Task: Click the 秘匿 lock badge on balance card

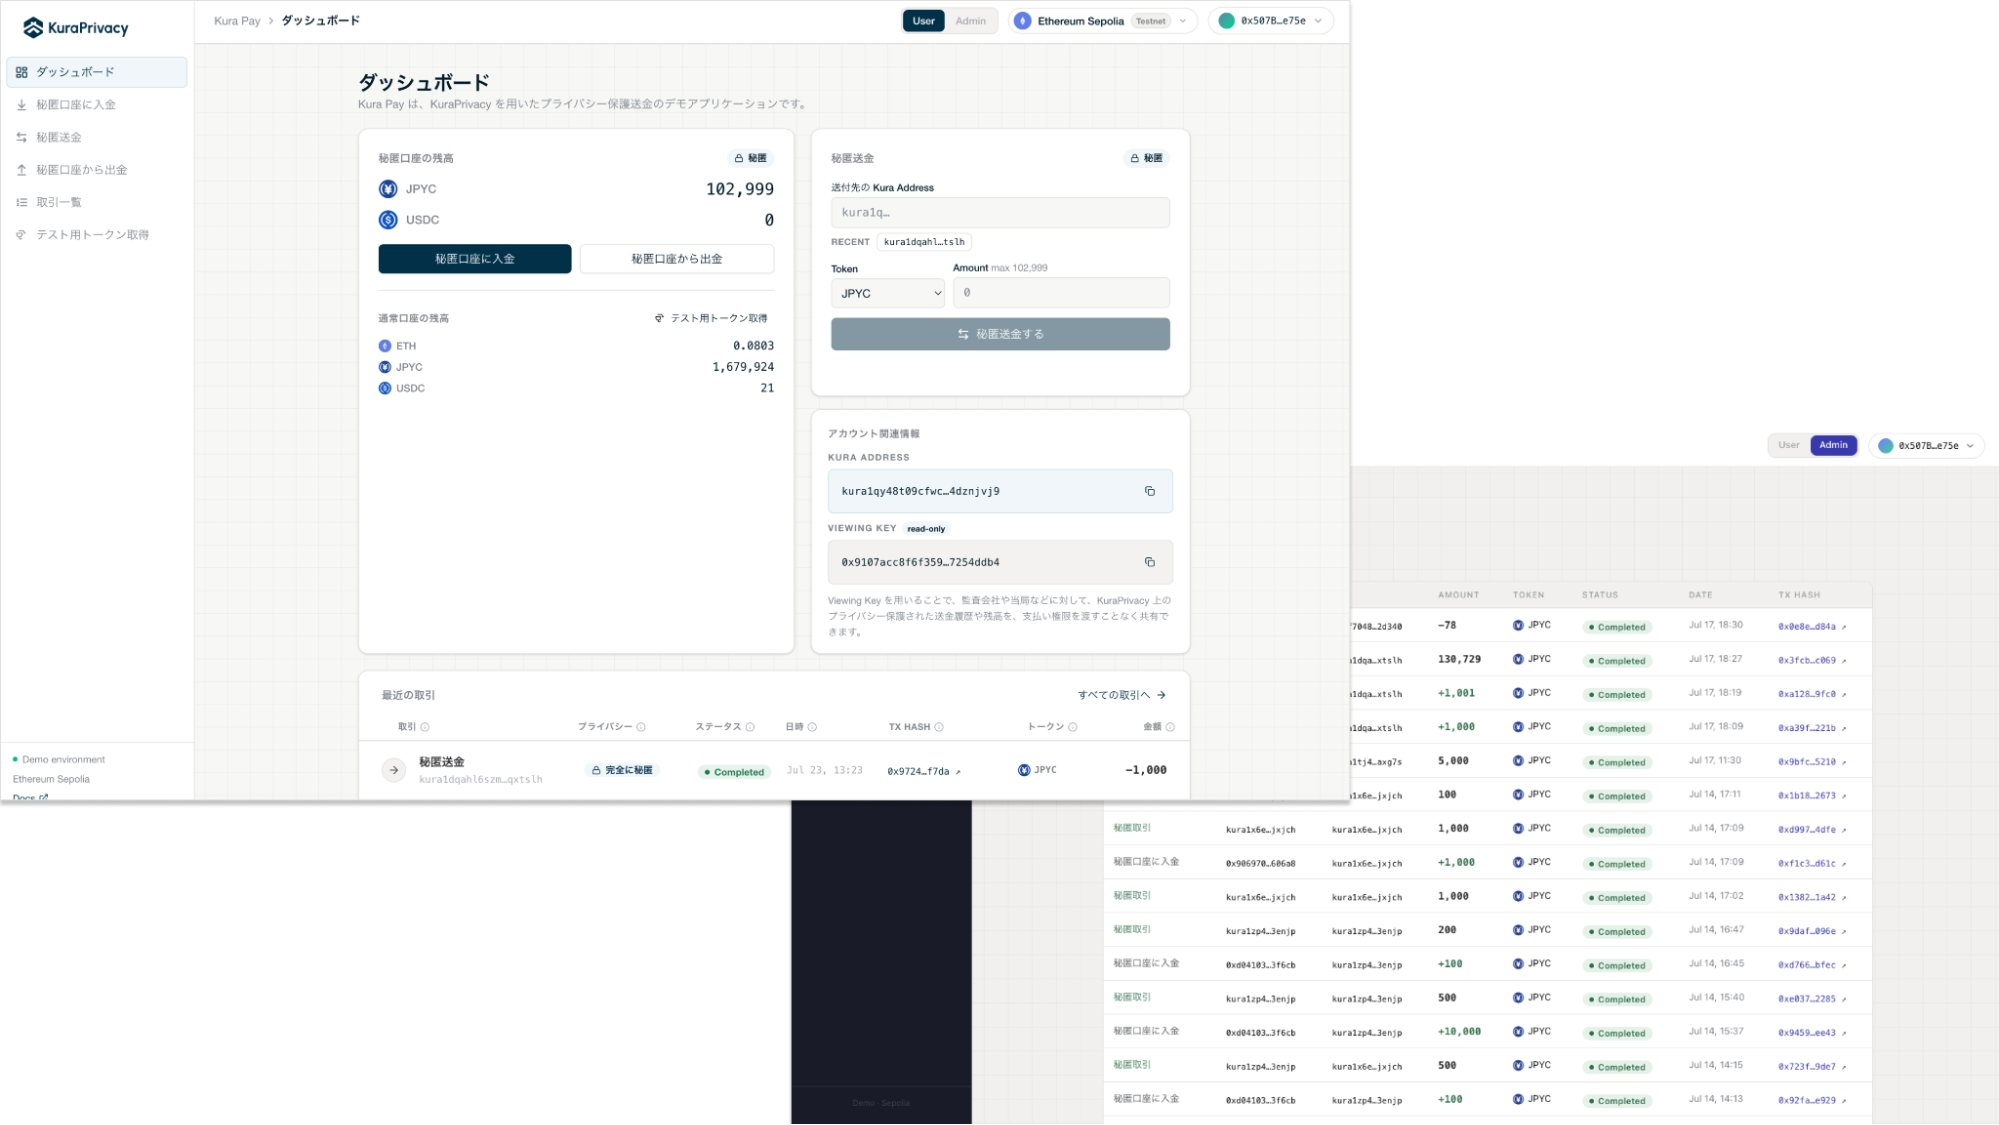Action: pos(750,158)
